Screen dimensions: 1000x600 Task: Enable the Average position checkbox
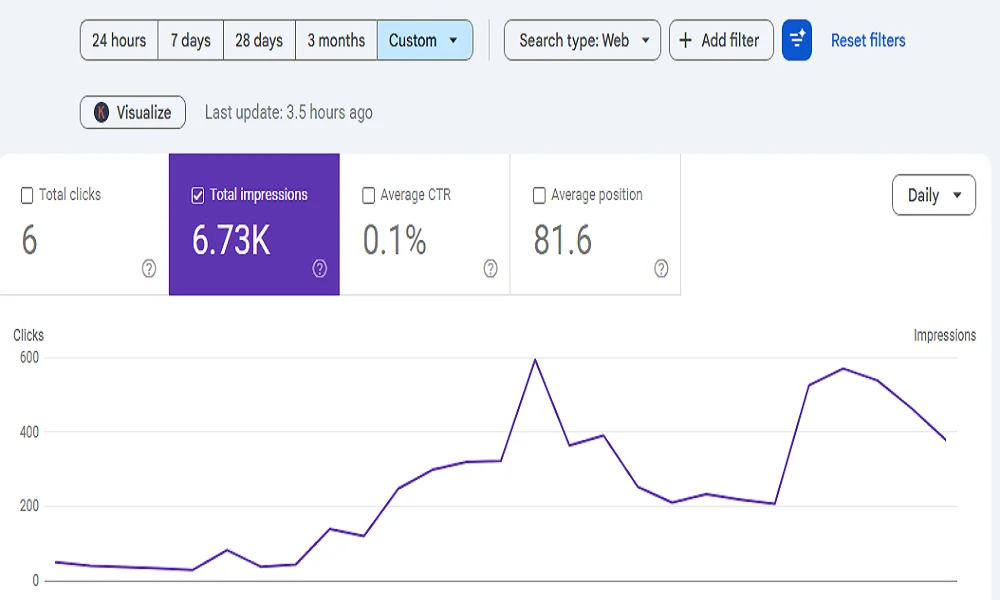point(539,195)
